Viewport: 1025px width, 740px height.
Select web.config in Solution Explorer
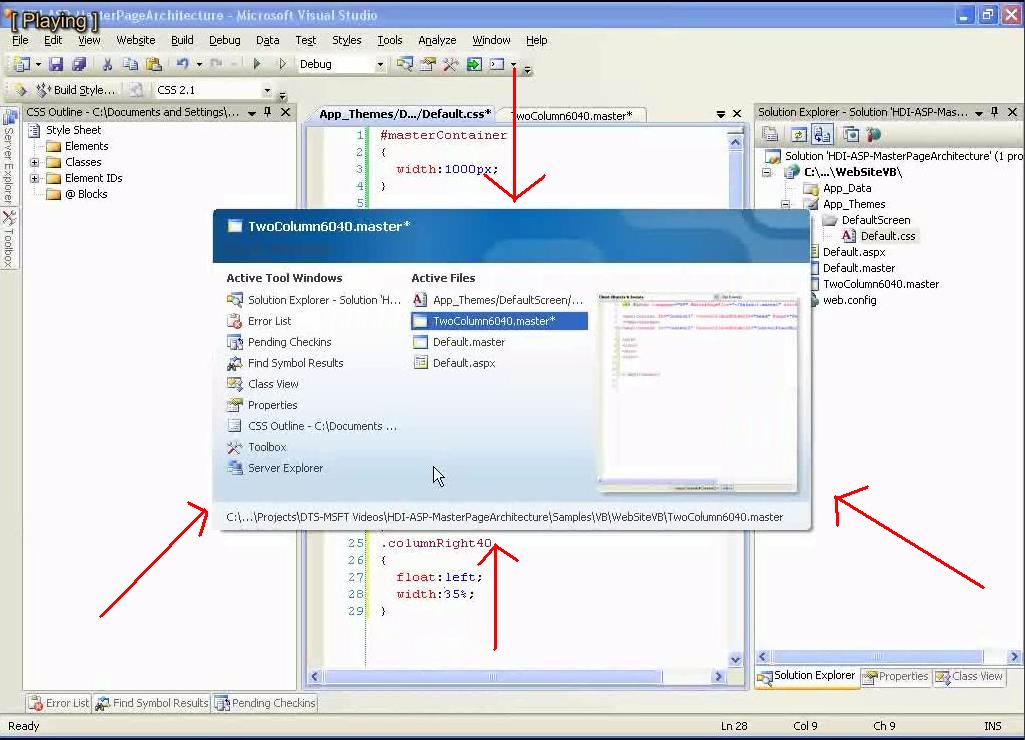point(849,300)
